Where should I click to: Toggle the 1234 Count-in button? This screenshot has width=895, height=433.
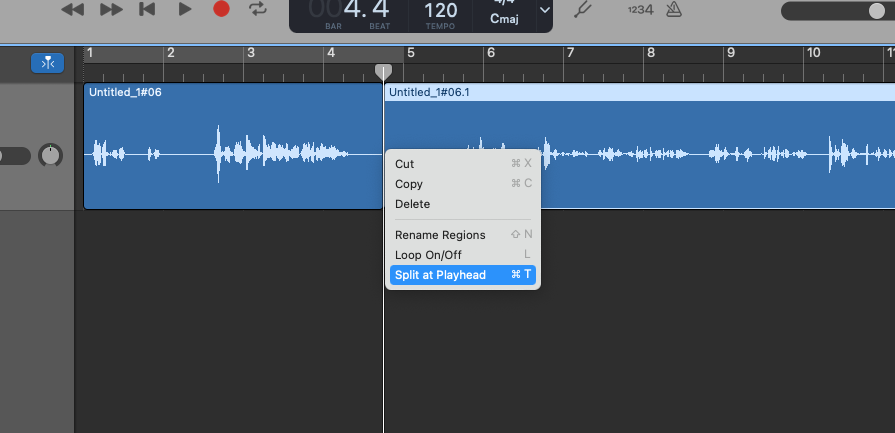pyautogui.click(x=640, y=10)
